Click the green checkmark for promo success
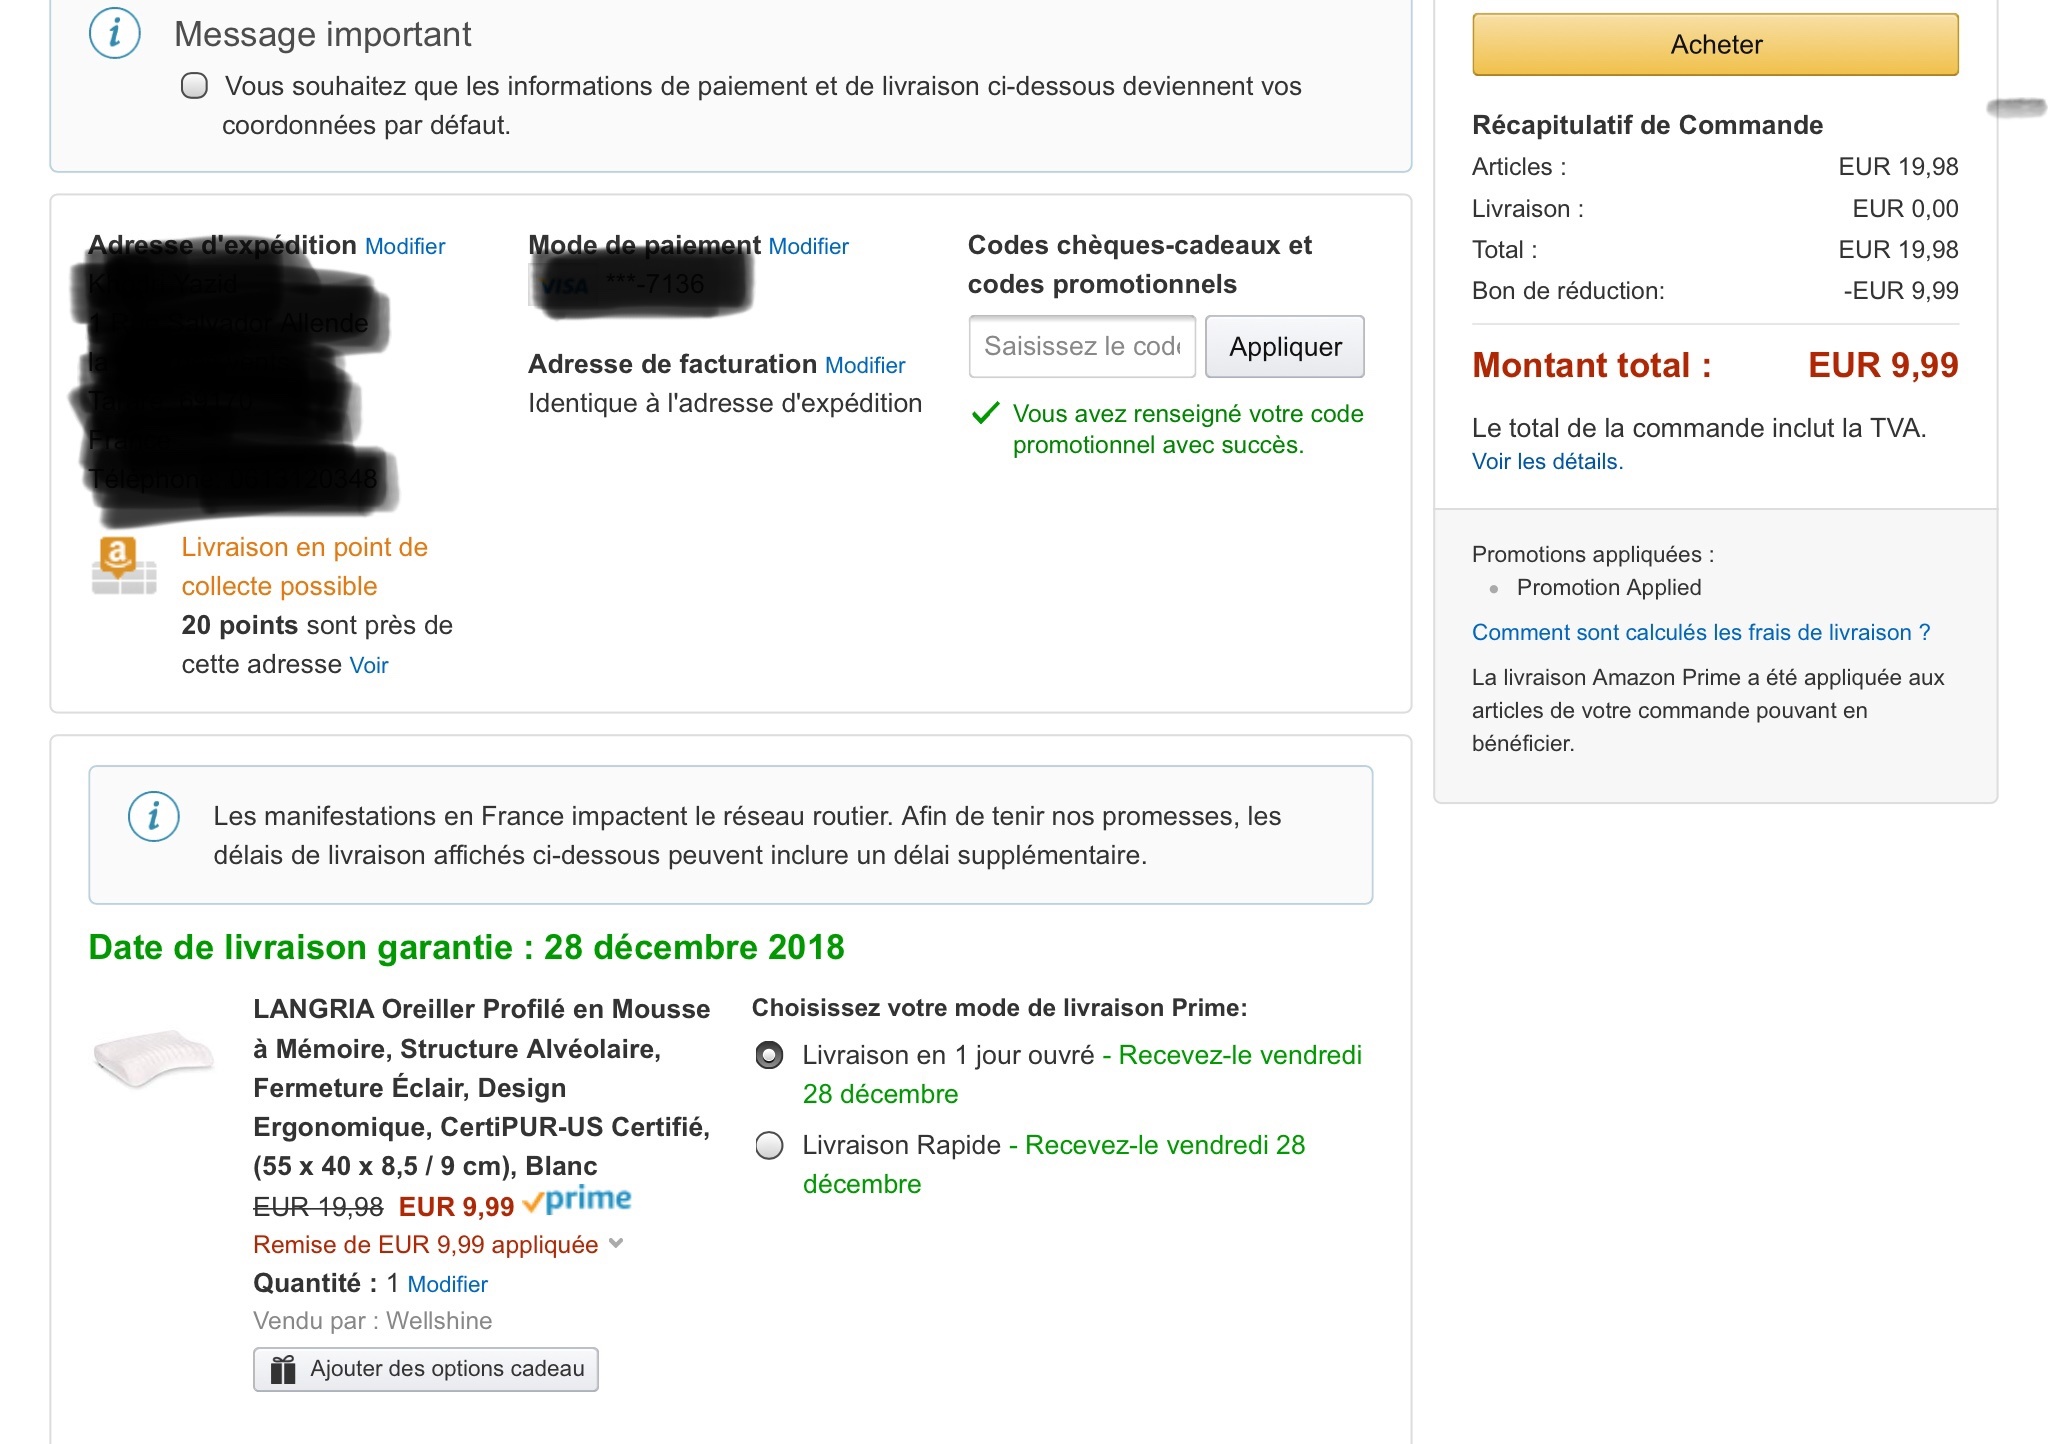 tap(986, 413)
